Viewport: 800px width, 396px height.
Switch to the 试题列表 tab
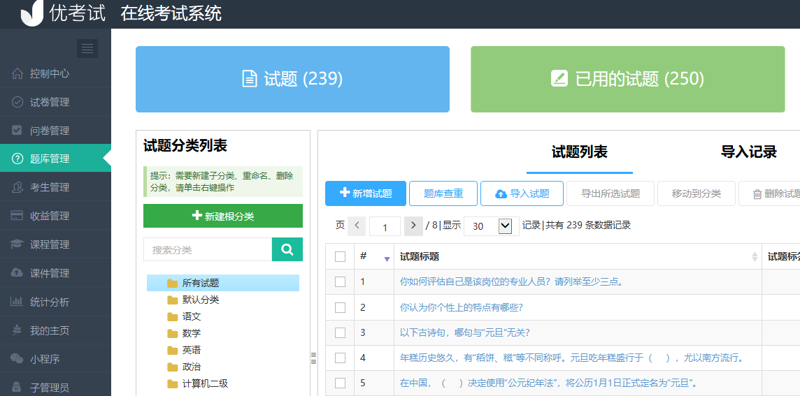(580, 152)
